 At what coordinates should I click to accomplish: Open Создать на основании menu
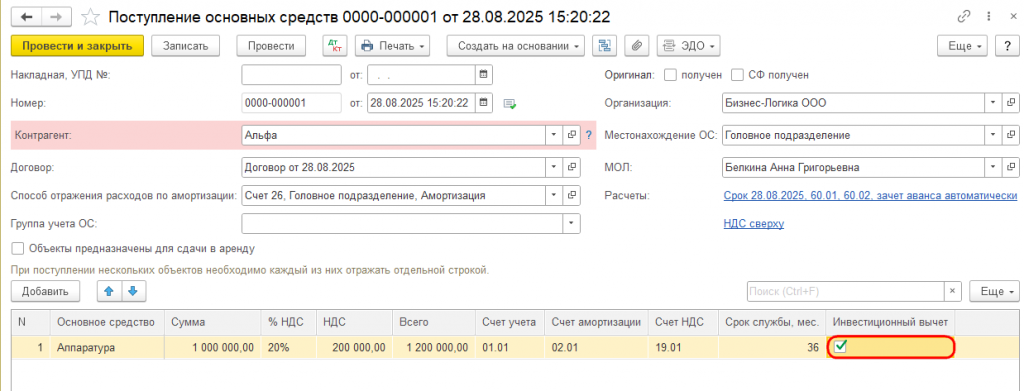pyautogui.click(x=516, y=46)
